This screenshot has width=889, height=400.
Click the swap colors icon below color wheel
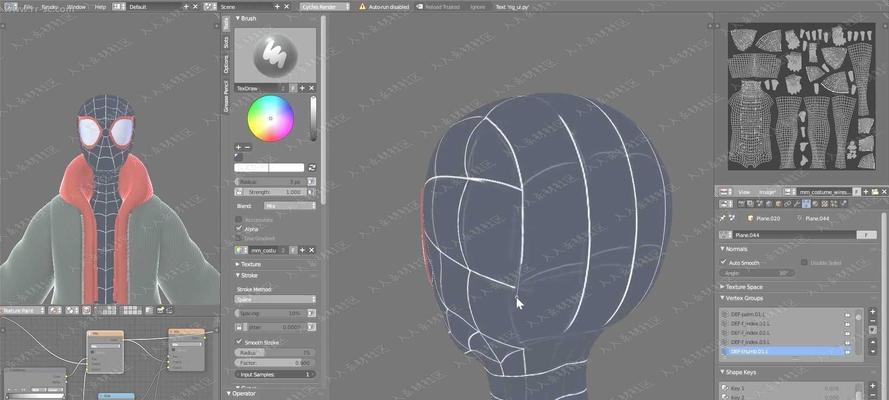[312, 167]
